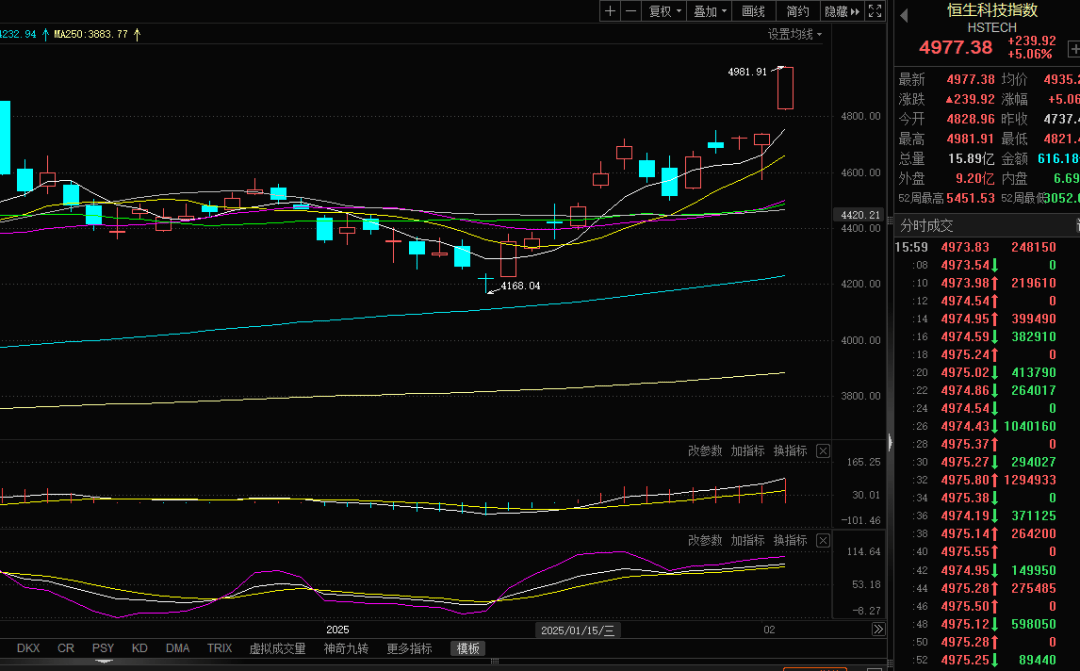This screenshot has height=671, width=1080.
Task: Click the 2025/01/15 date marker on timeline
Action: [x=579, y=630]
